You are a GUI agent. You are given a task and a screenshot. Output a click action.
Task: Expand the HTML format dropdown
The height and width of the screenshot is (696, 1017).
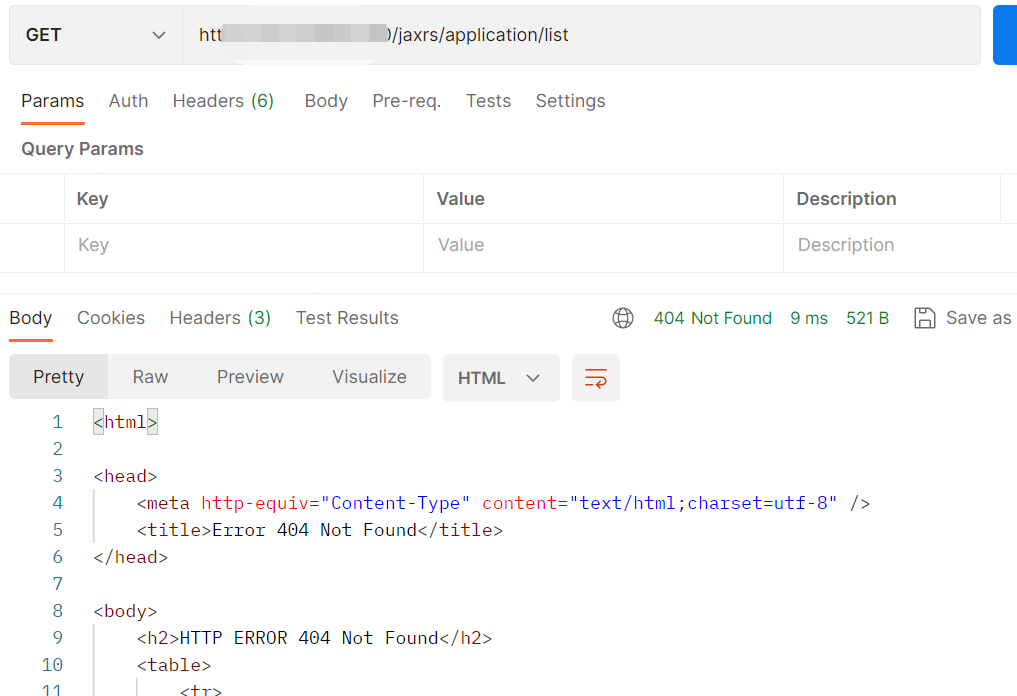pyautogui.click(x=500, y=378)
